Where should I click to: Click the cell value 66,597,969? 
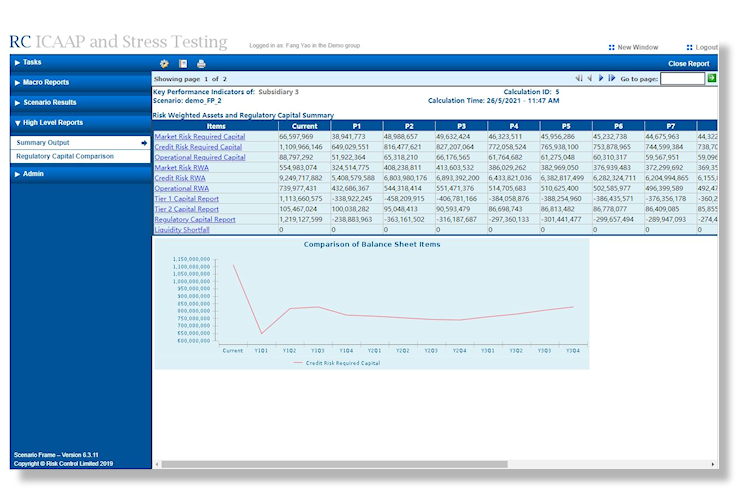tap(296, 136)
